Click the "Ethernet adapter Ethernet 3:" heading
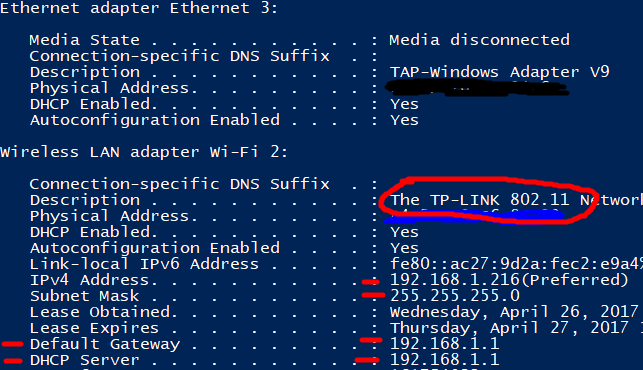 click(139, 8)
